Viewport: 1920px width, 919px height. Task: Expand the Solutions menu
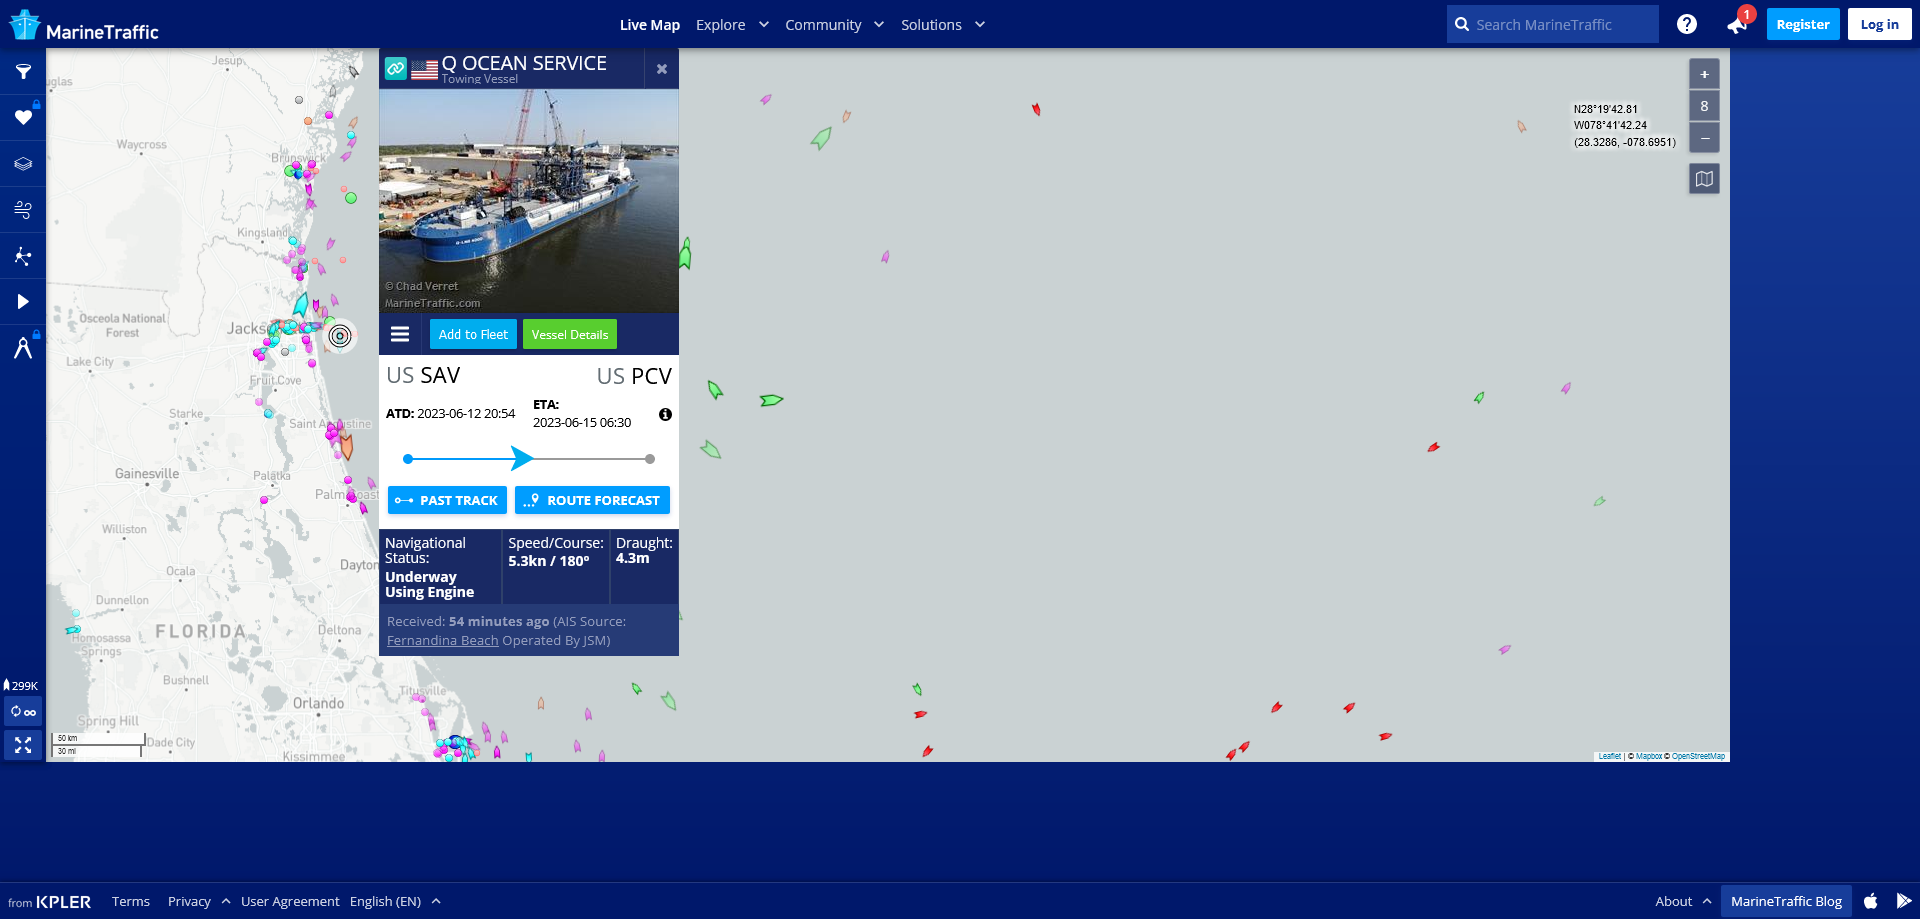coord(943,25)
